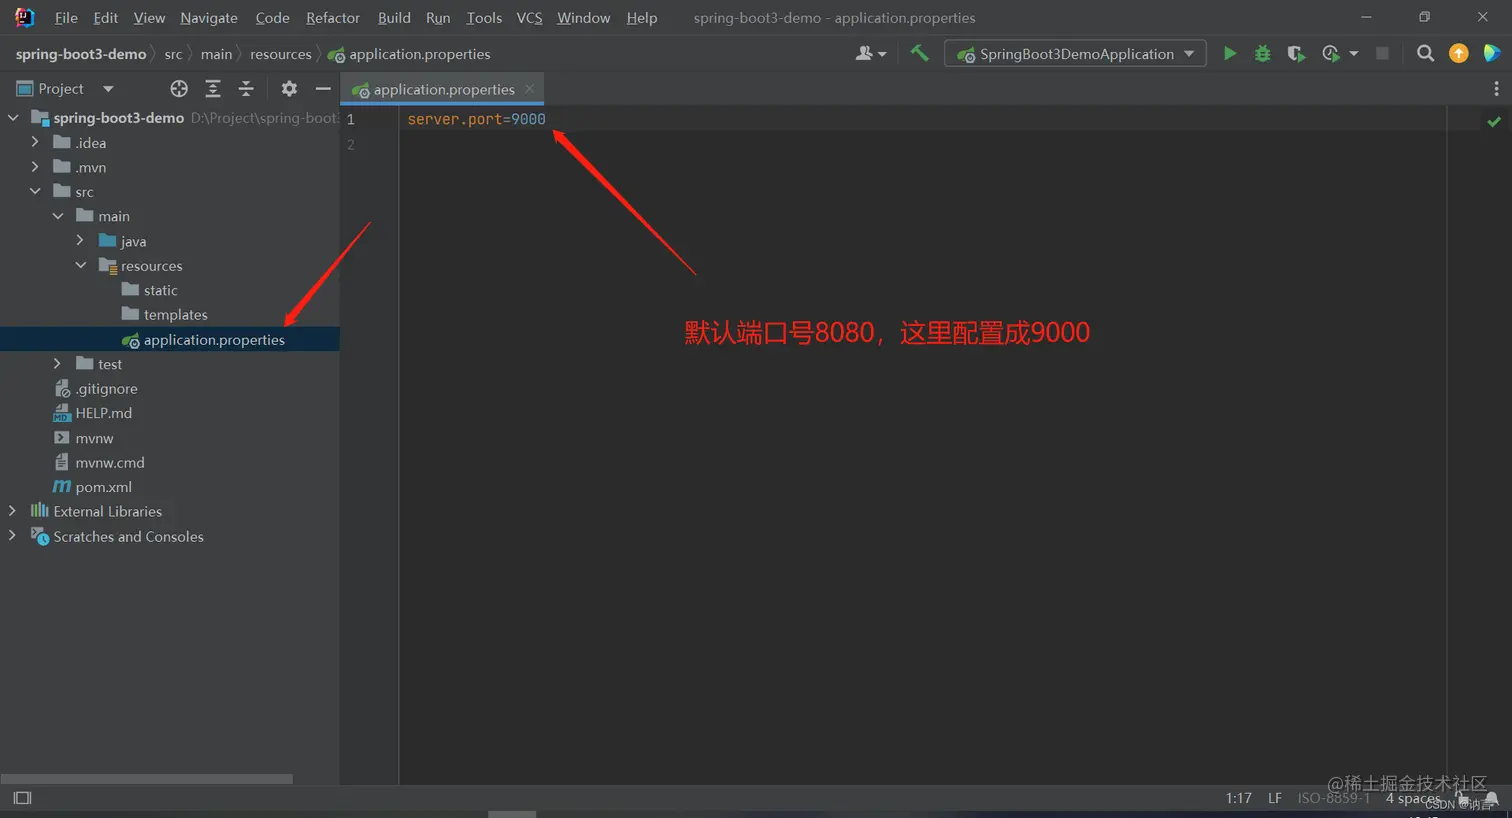
Task: Expand Scratches and Consoles node
Action: [12, 536]
